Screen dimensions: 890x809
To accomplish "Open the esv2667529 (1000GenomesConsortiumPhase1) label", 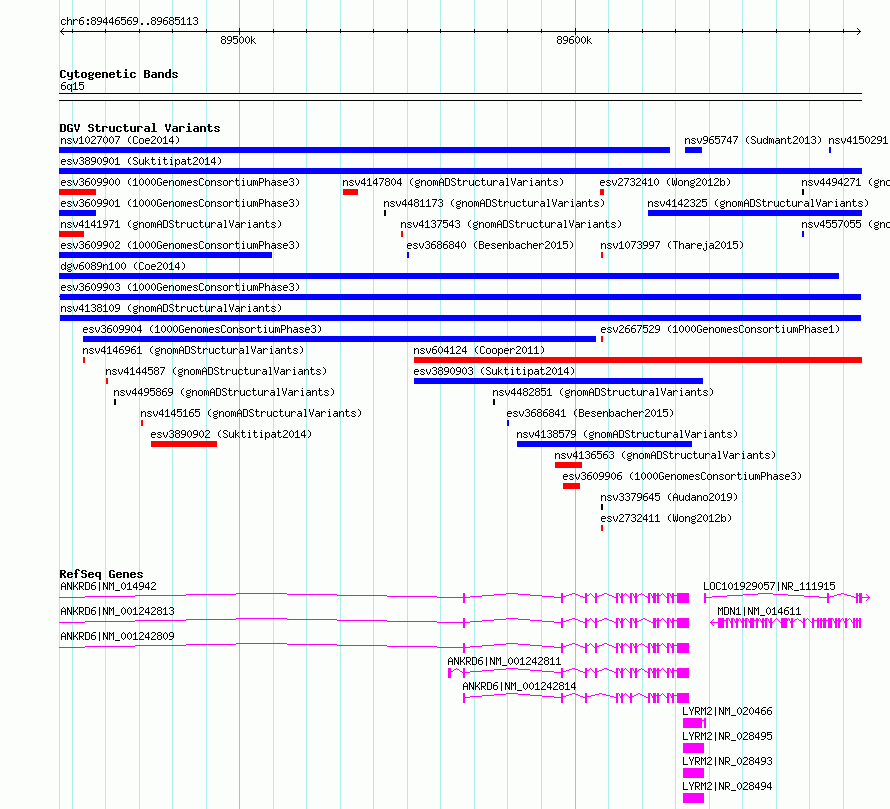I will tap(720, 329).
